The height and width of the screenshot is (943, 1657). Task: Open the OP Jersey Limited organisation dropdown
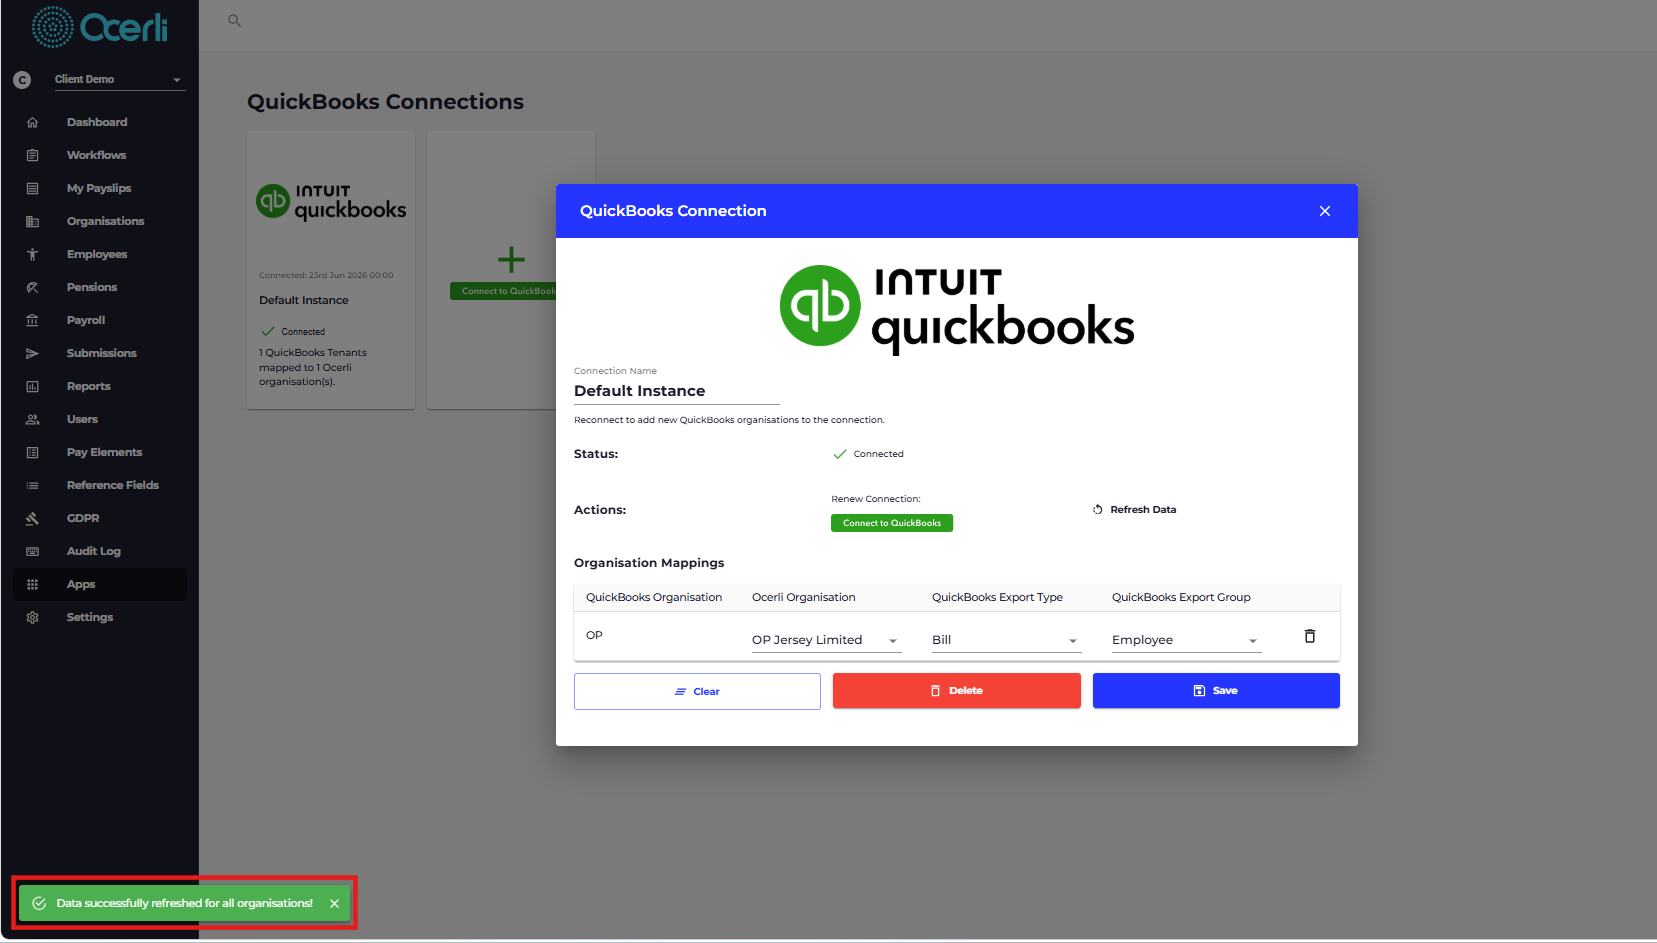(826, 640)
